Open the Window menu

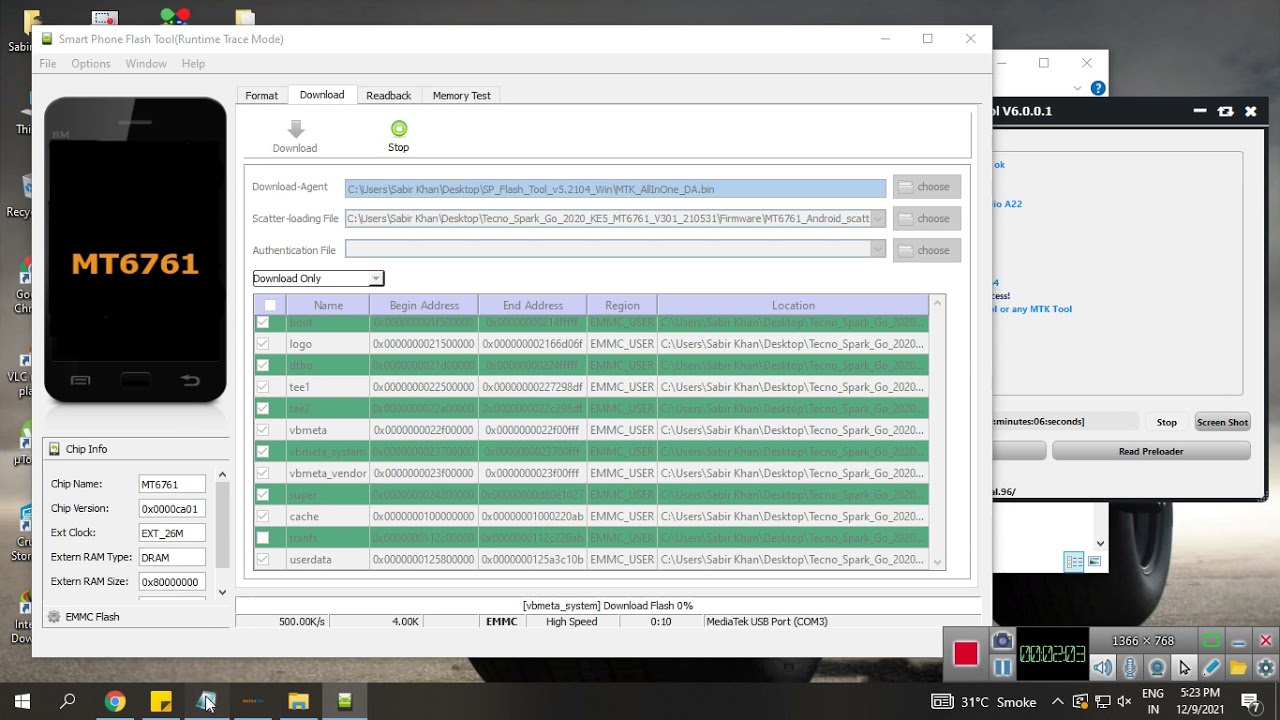point(146,63)
